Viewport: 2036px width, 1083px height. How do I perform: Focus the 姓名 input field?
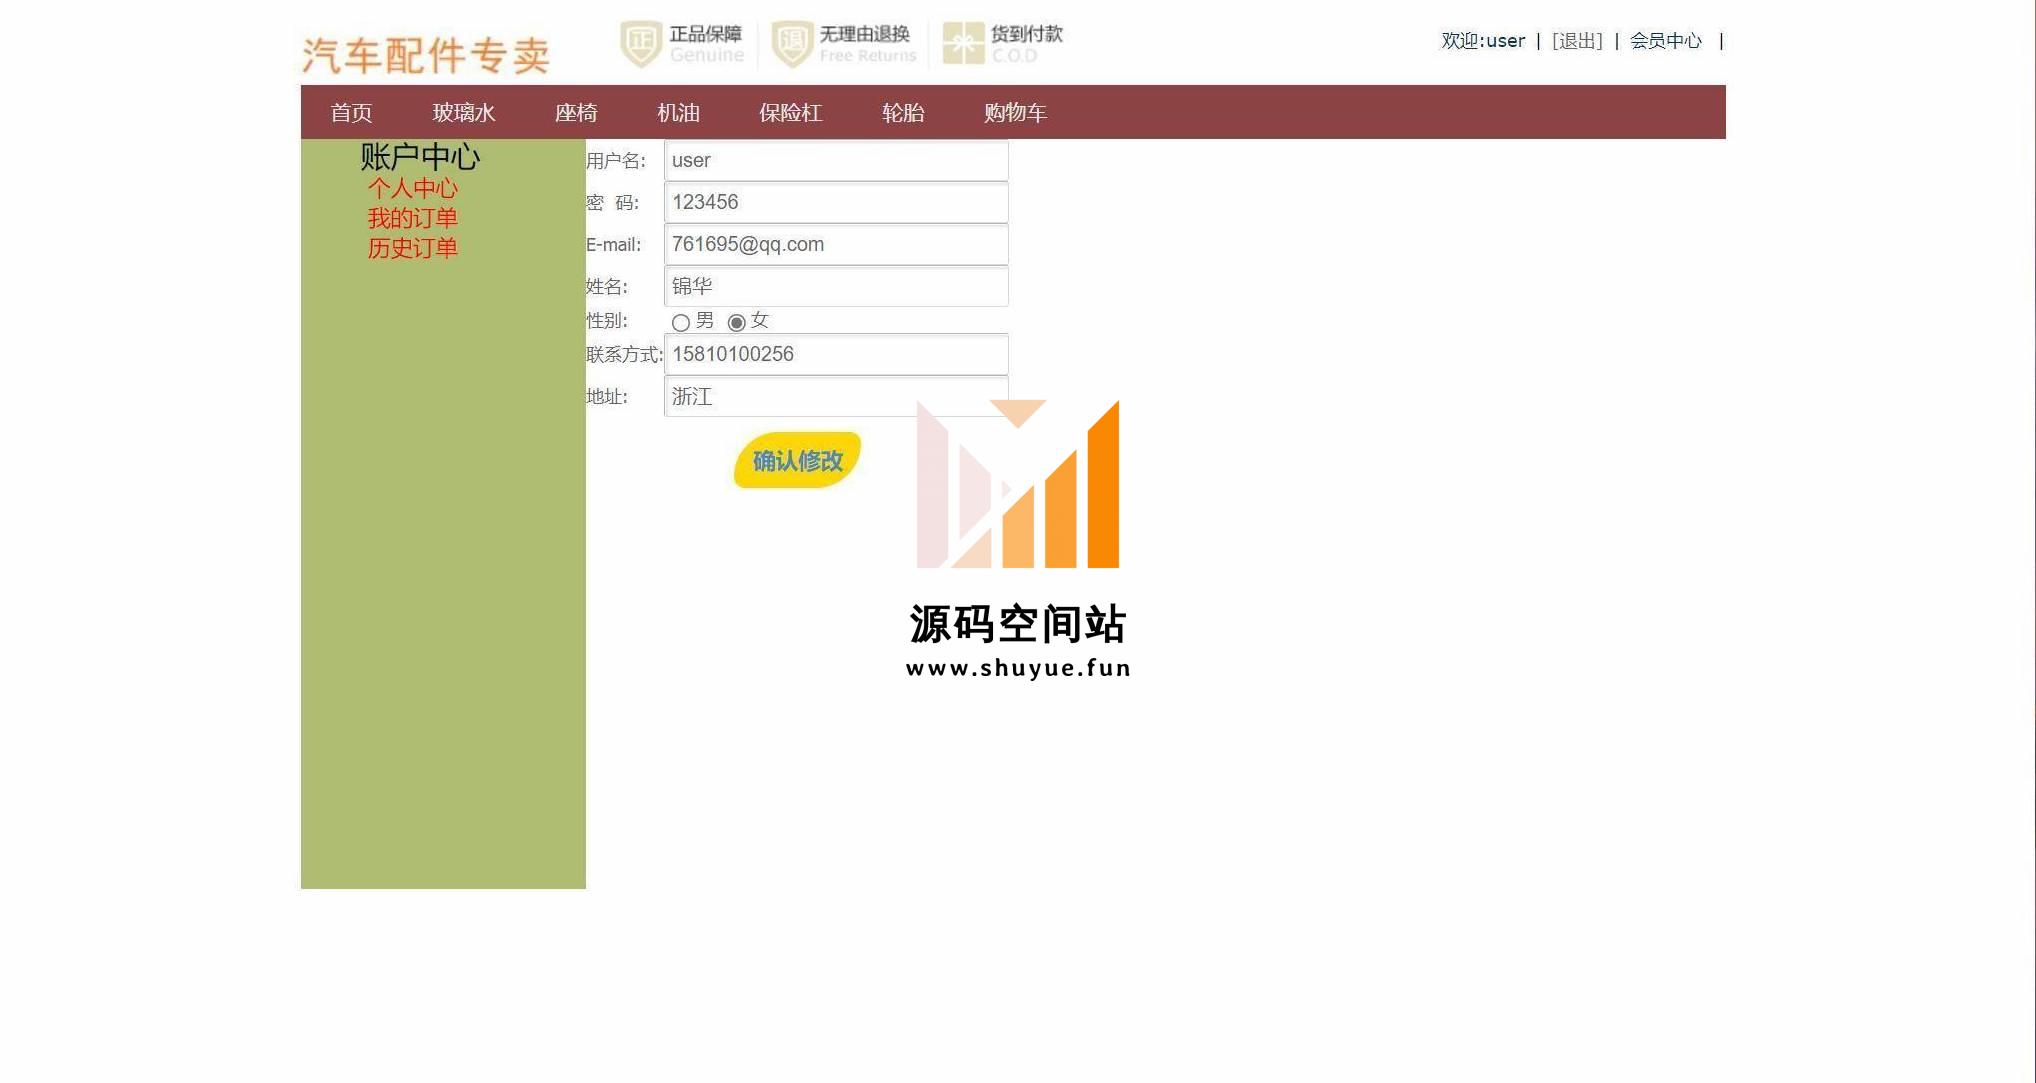pos(836,287)
